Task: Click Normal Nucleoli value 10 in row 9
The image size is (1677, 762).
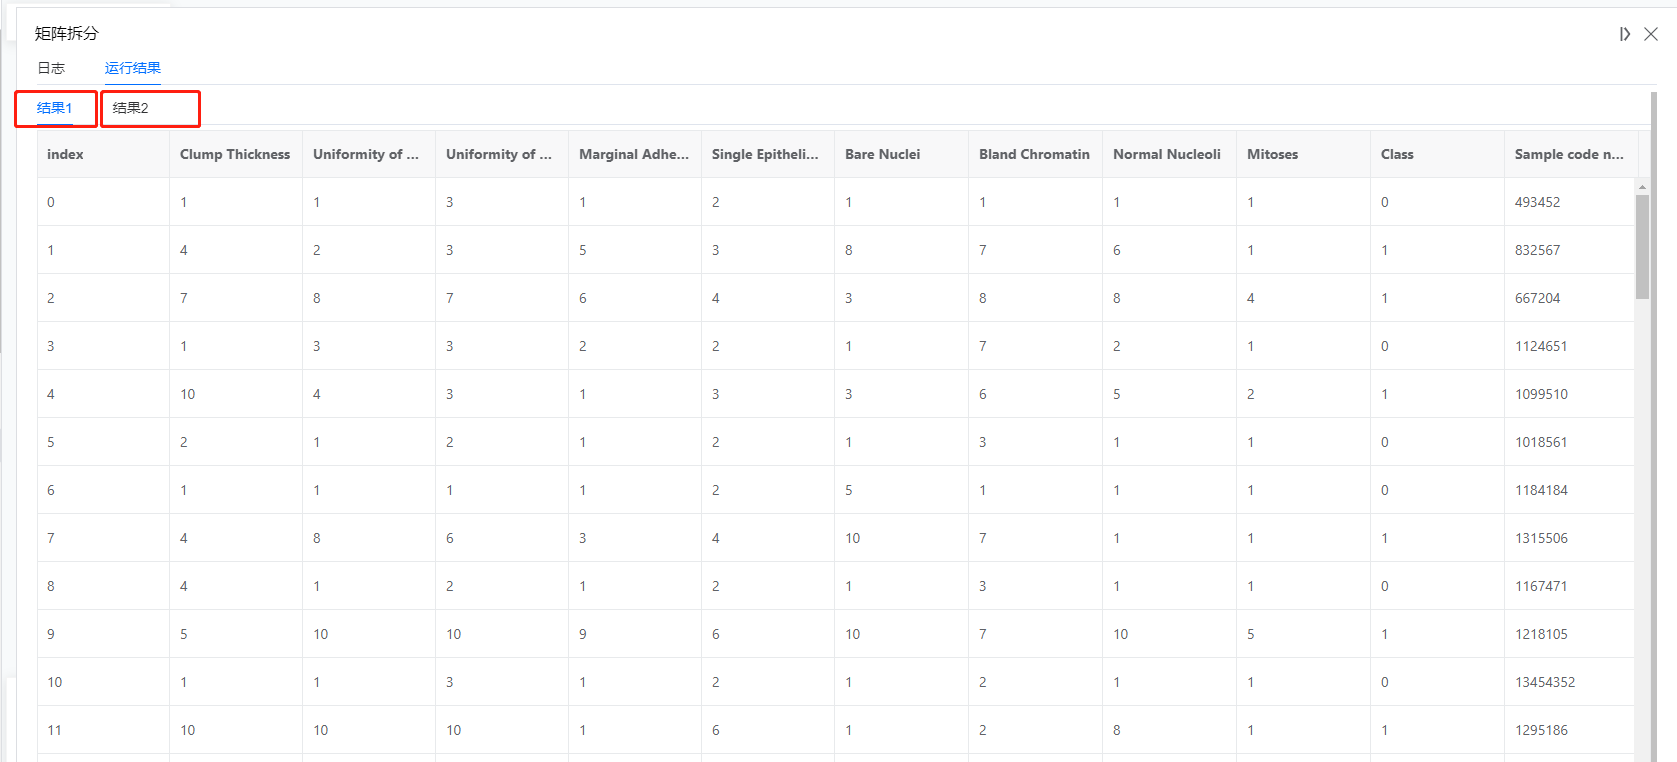Action: (x=1121, y=634)
